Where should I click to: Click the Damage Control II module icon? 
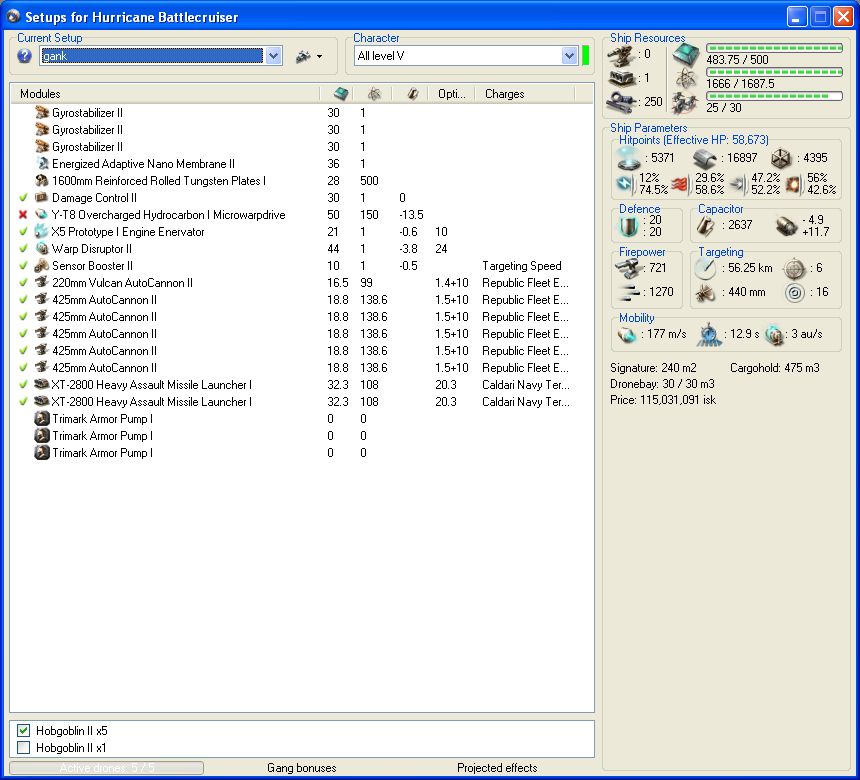pos(42,197)
